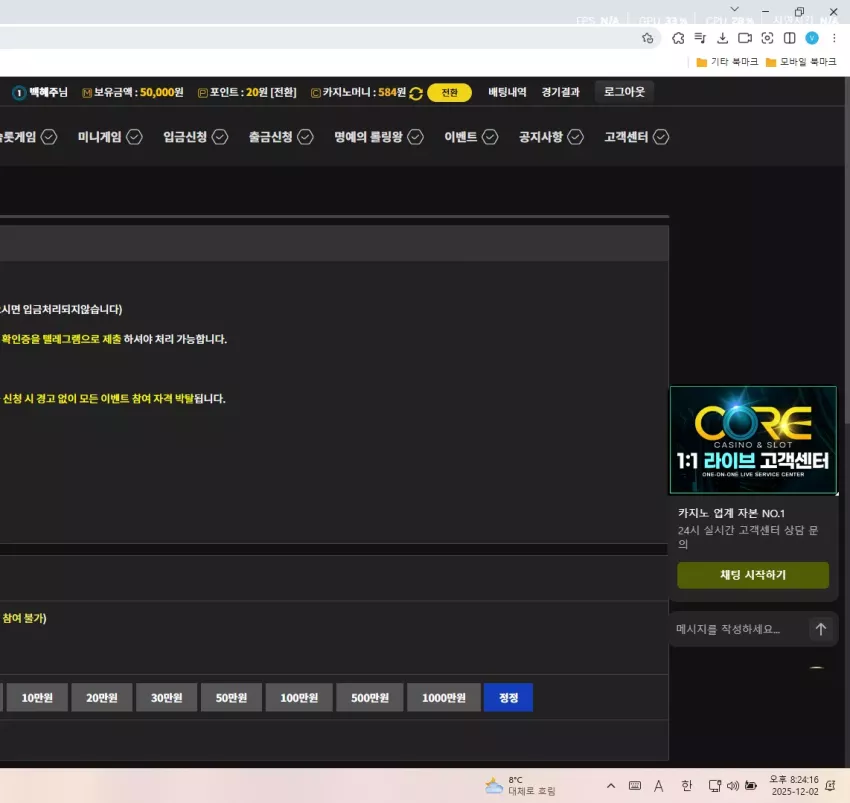Click the CORE 1:1 라이브 고객센터 banner
The image size is (850, 803).
click(754, 440)
